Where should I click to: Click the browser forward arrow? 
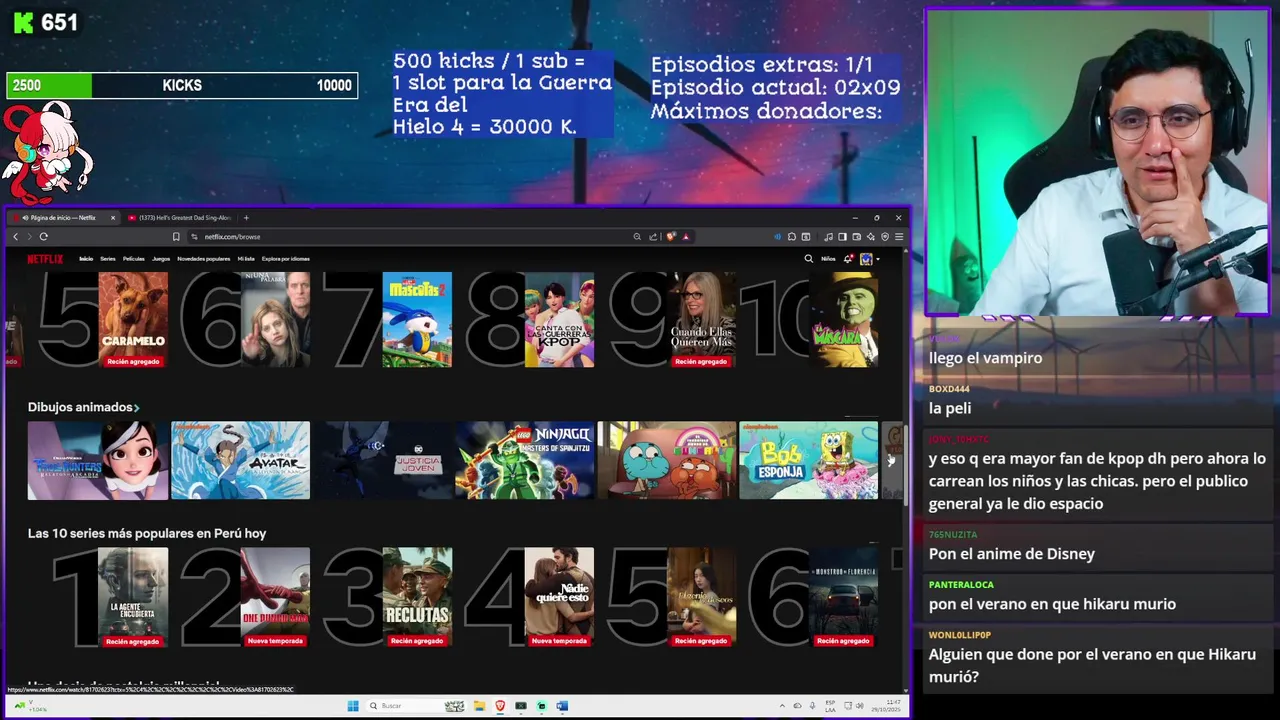tap(29, 237)
